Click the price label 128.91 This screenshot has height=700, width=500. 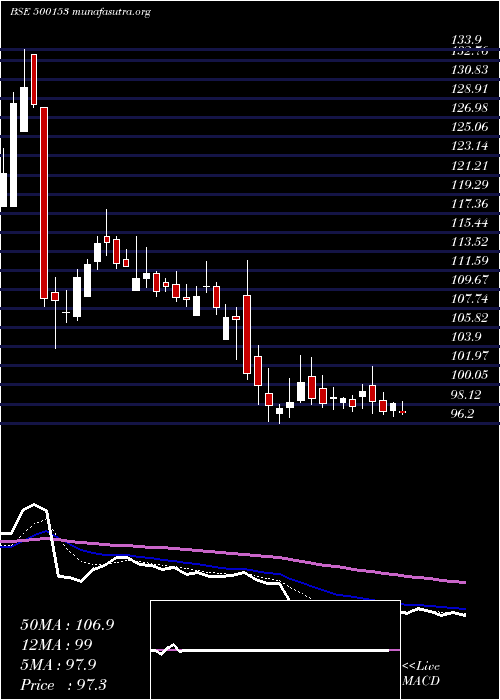tap(468, 89)
